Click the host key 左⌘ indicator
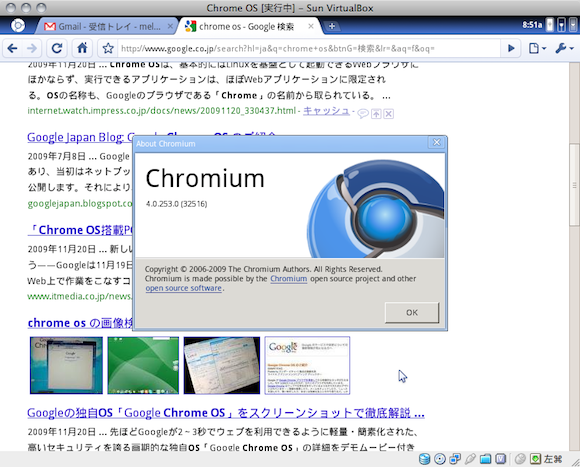The width and height of the screenshot is (580, 467). tap(553, 459)
